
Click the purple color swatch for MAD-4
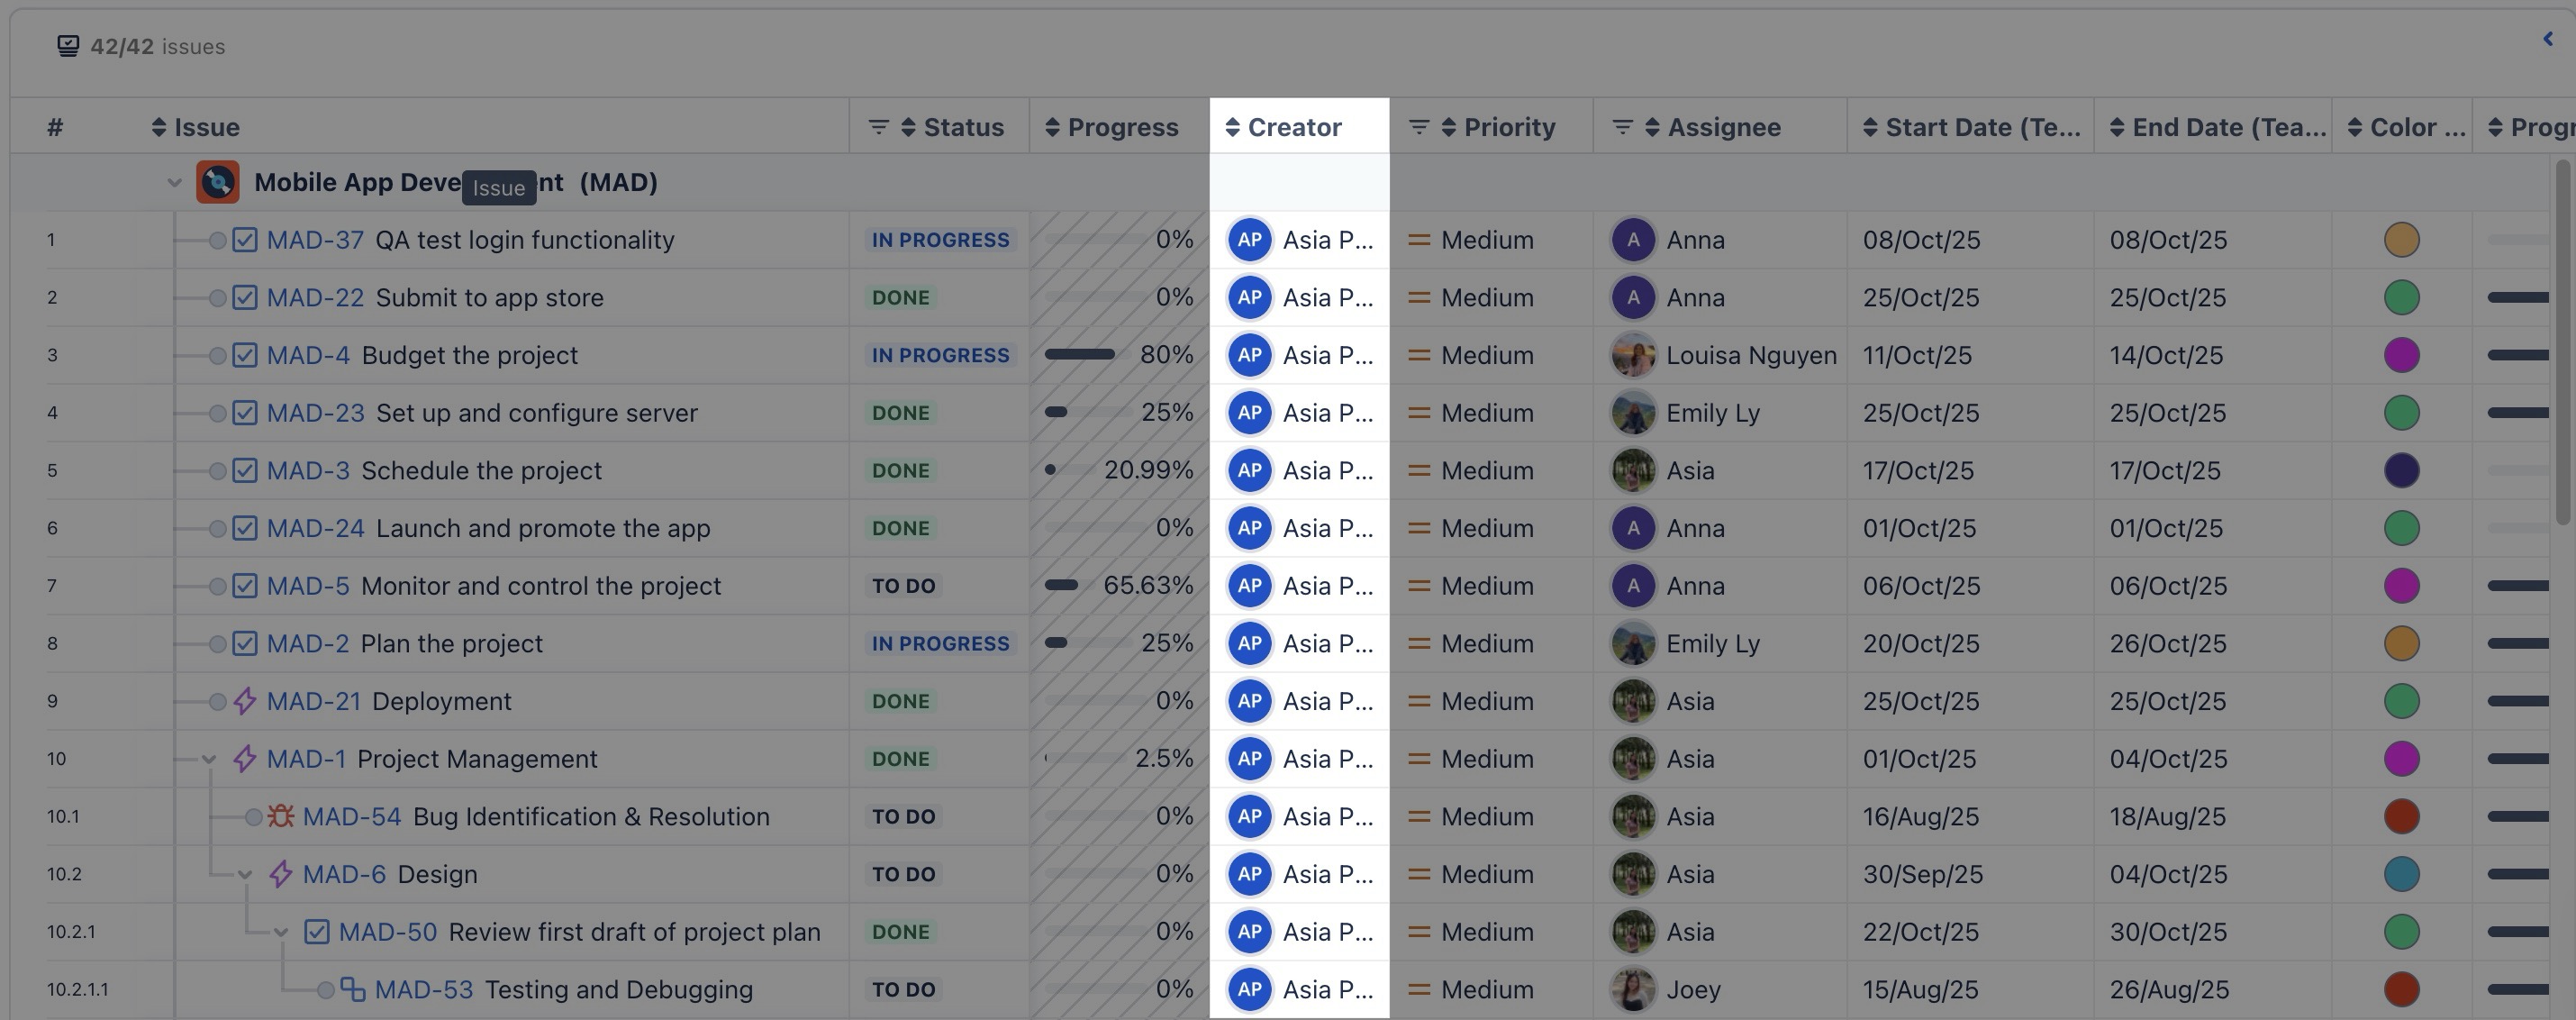(x=2401, y=355)
